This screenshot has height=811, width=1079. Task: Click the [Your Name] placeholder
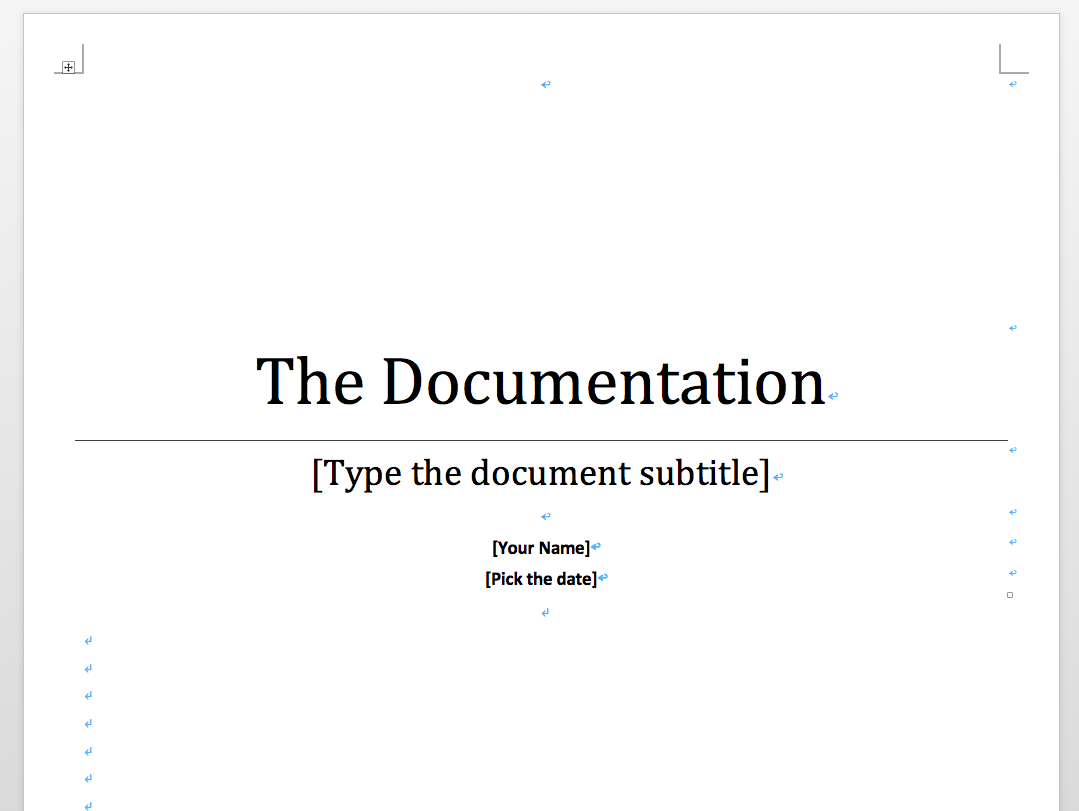pos(541,548)
